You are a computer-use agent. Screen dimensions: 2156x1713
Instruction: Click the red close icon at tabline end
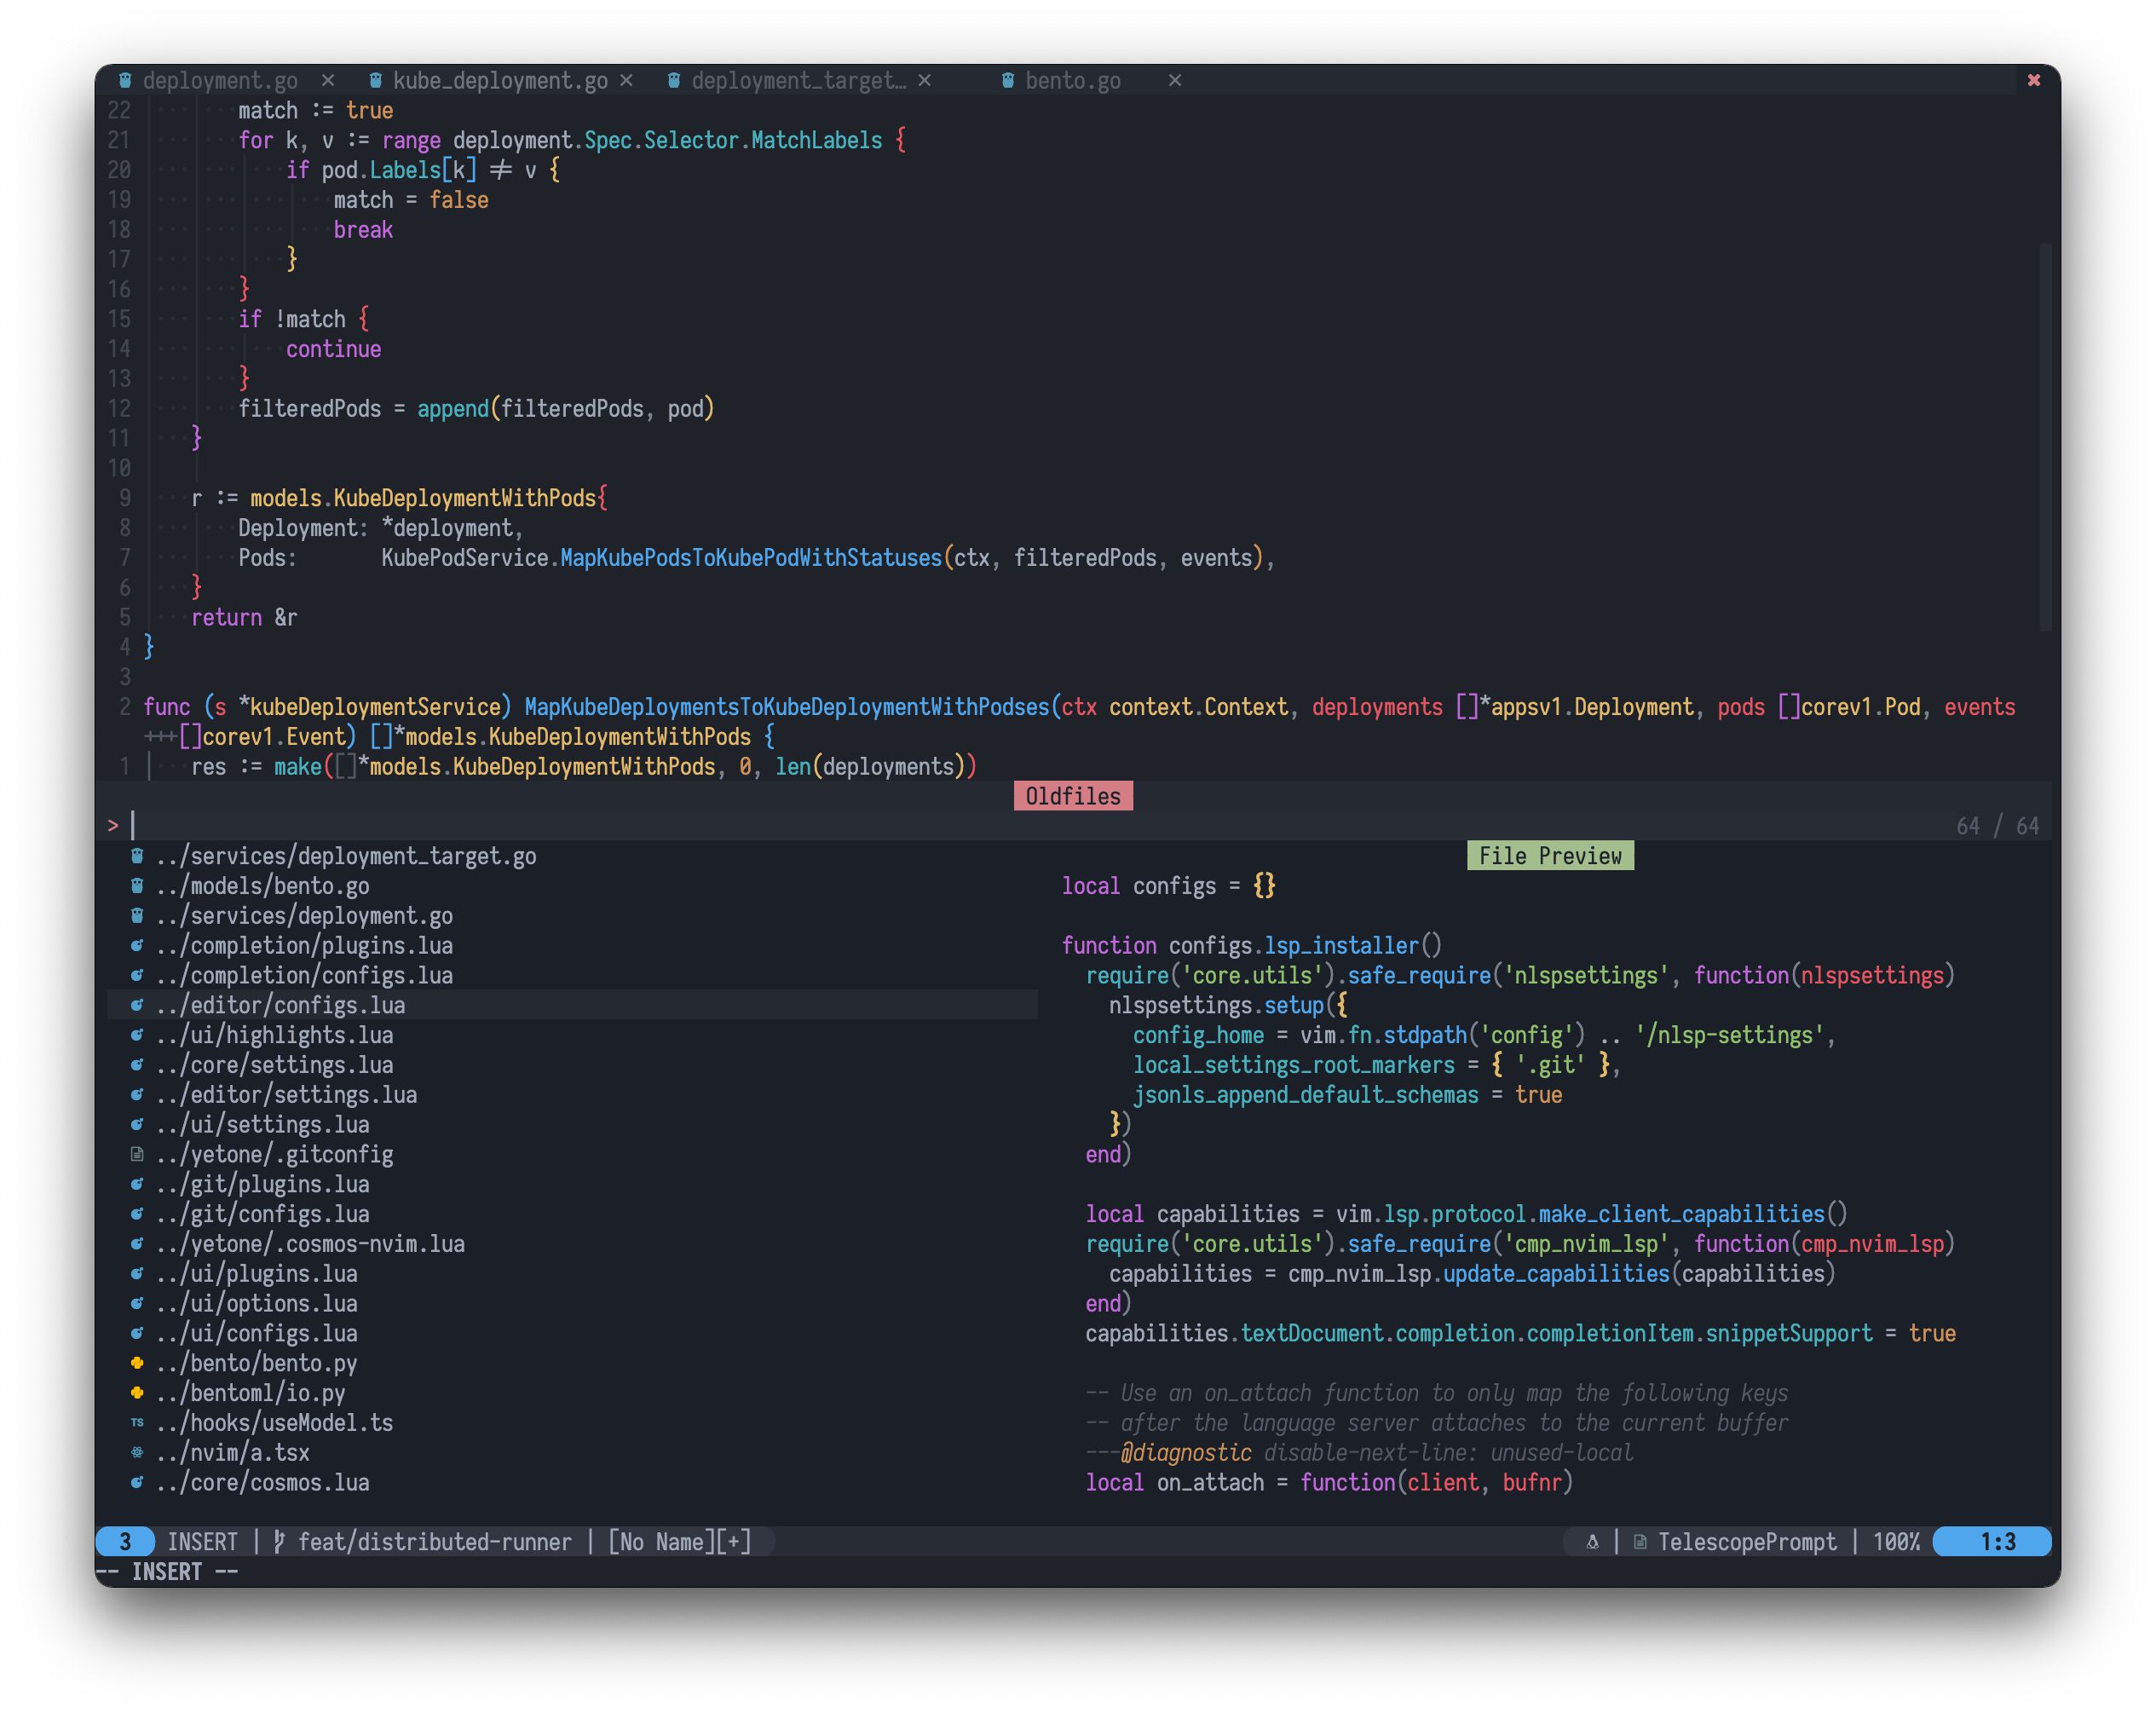point(2033,80)
